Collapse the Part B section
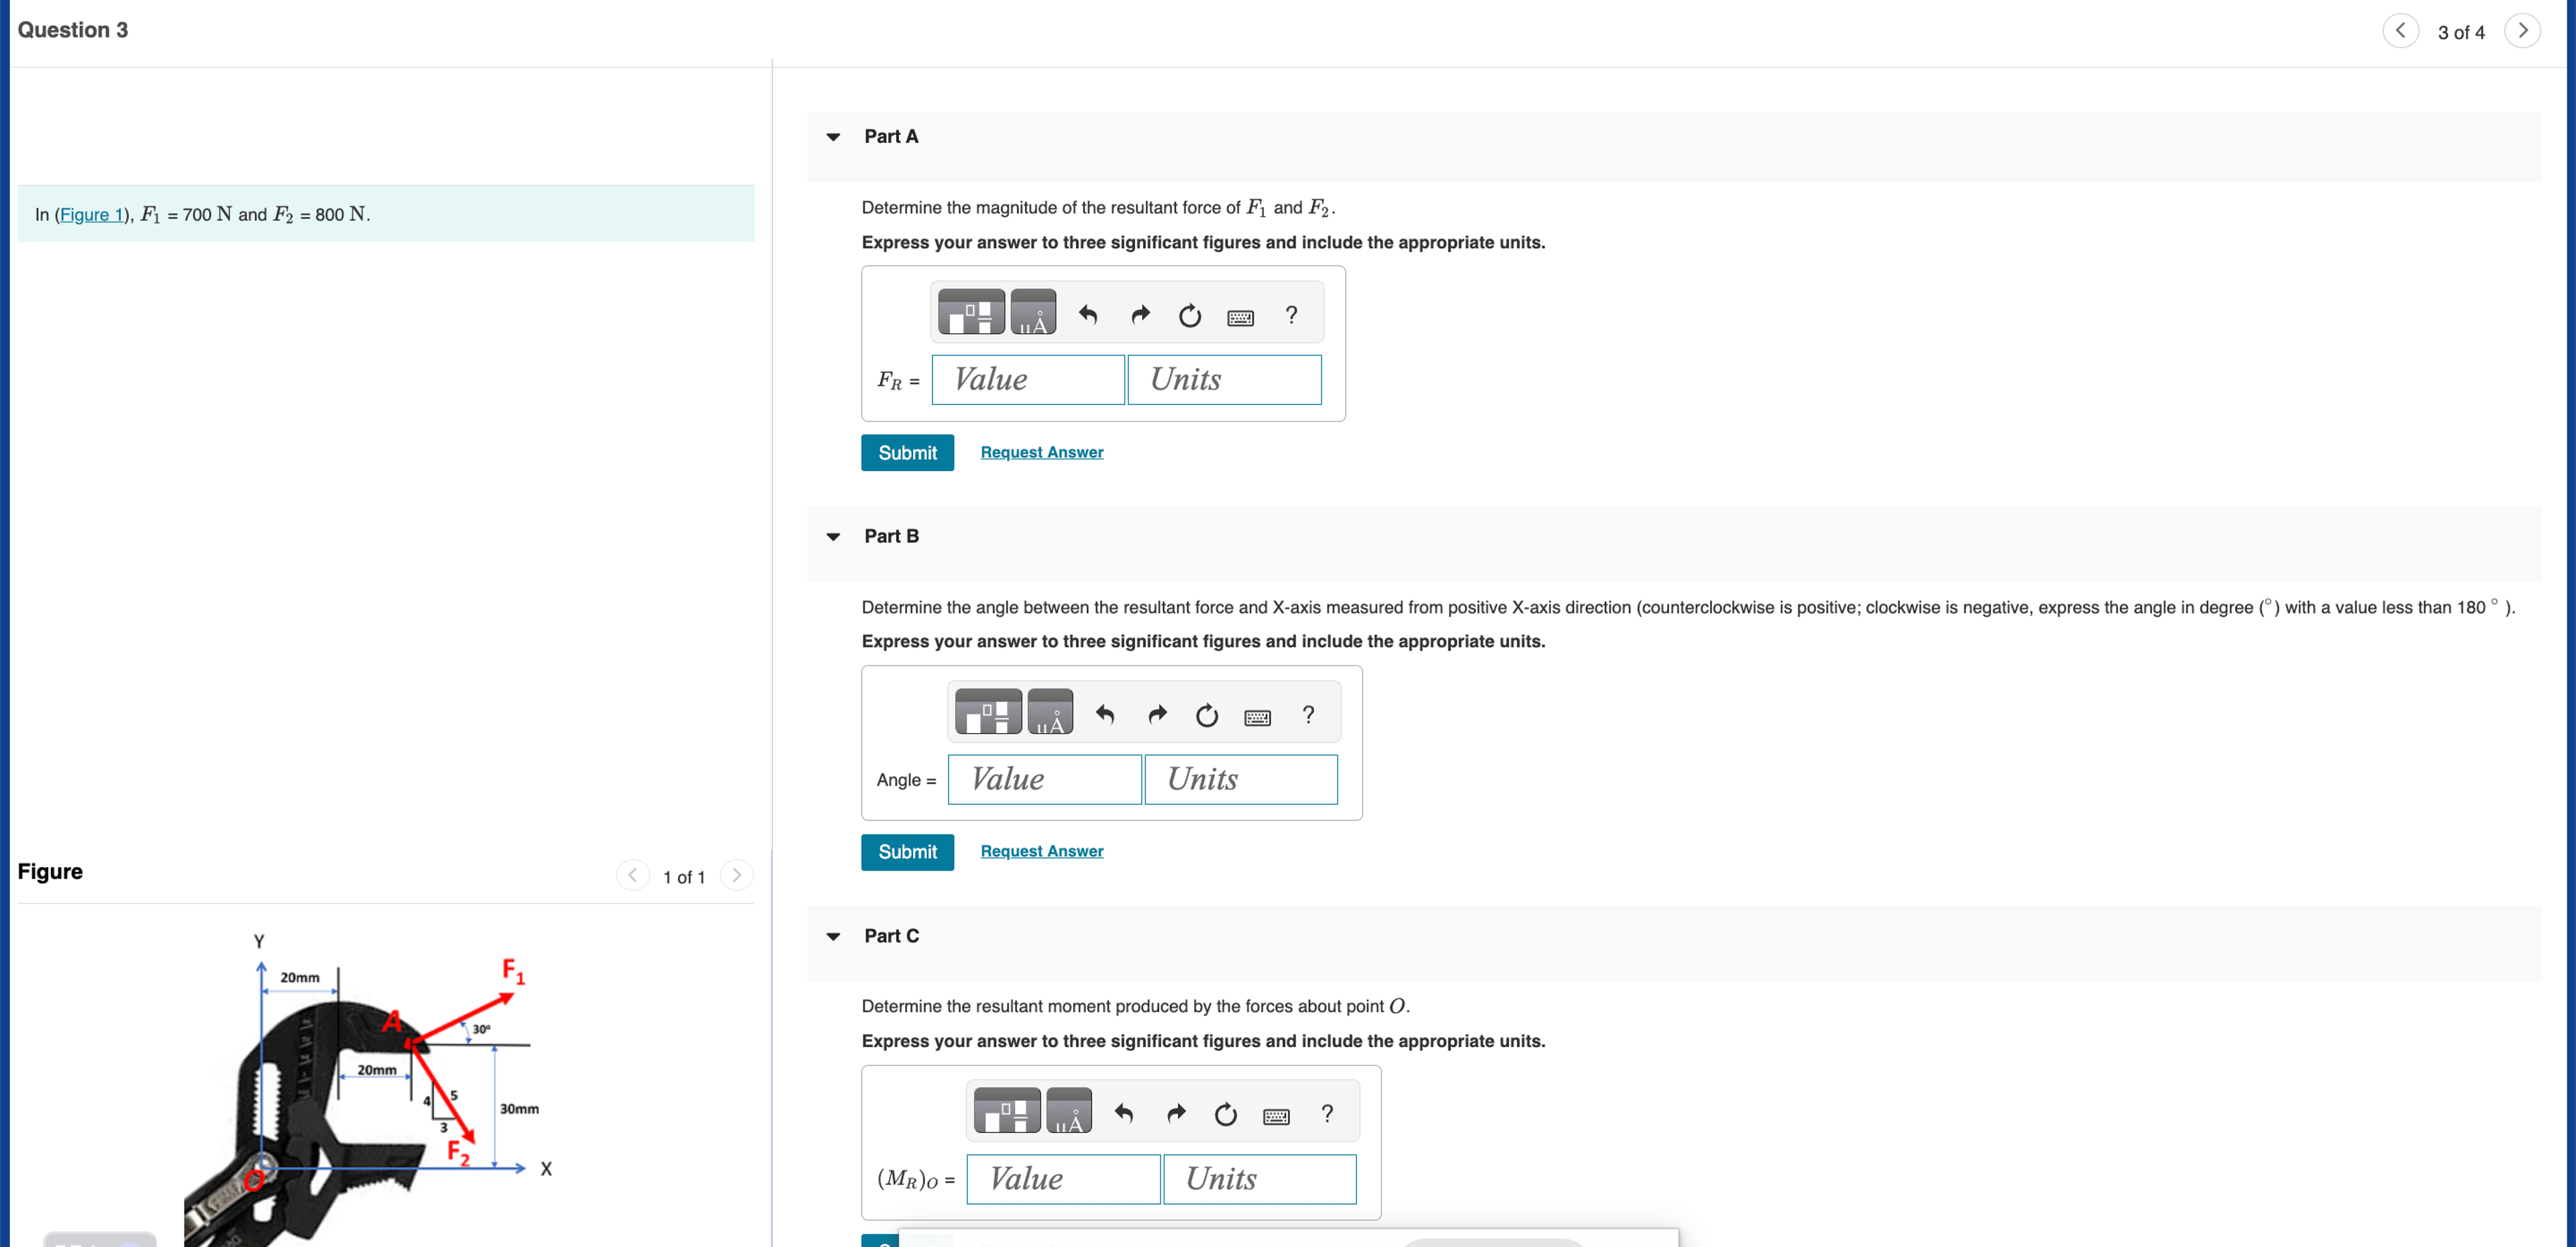This screenshot has height=1247, width=2576. (833, 537)
